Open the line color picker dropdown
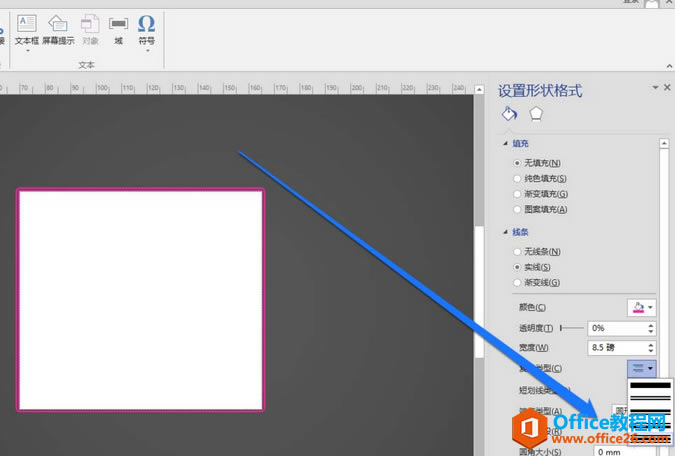 [x=641, y=308]
